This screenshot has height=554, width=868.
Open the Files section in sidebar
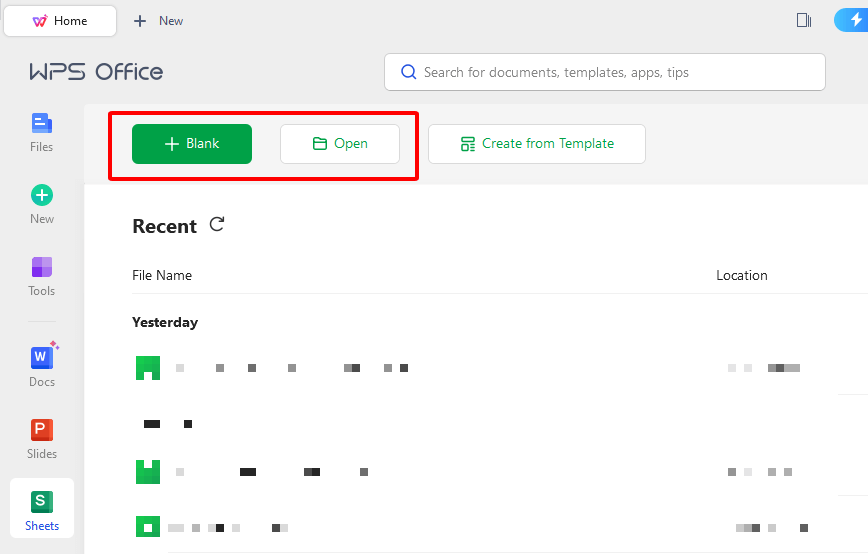coord(42,133)
